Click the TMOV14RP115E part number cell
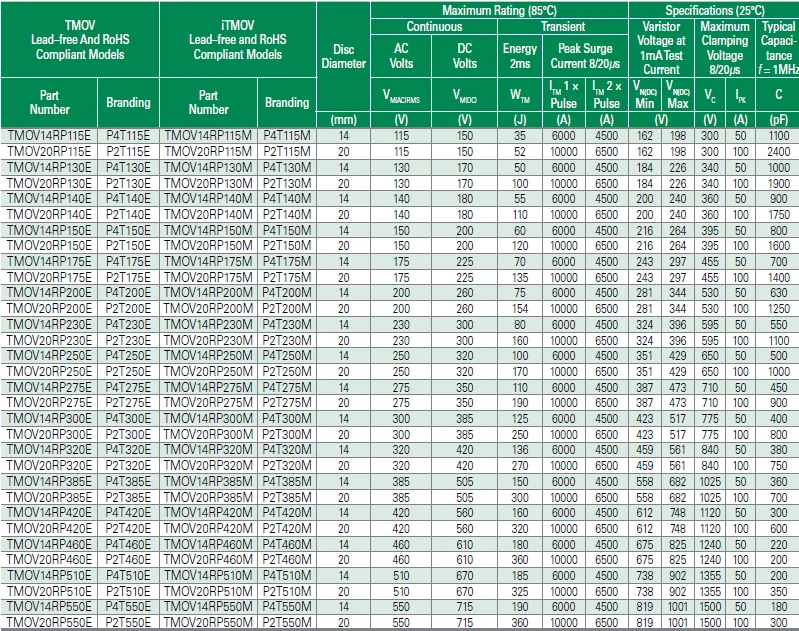This screenshot has width=799, height=631. pyautogui.click(x=50, y=135)
